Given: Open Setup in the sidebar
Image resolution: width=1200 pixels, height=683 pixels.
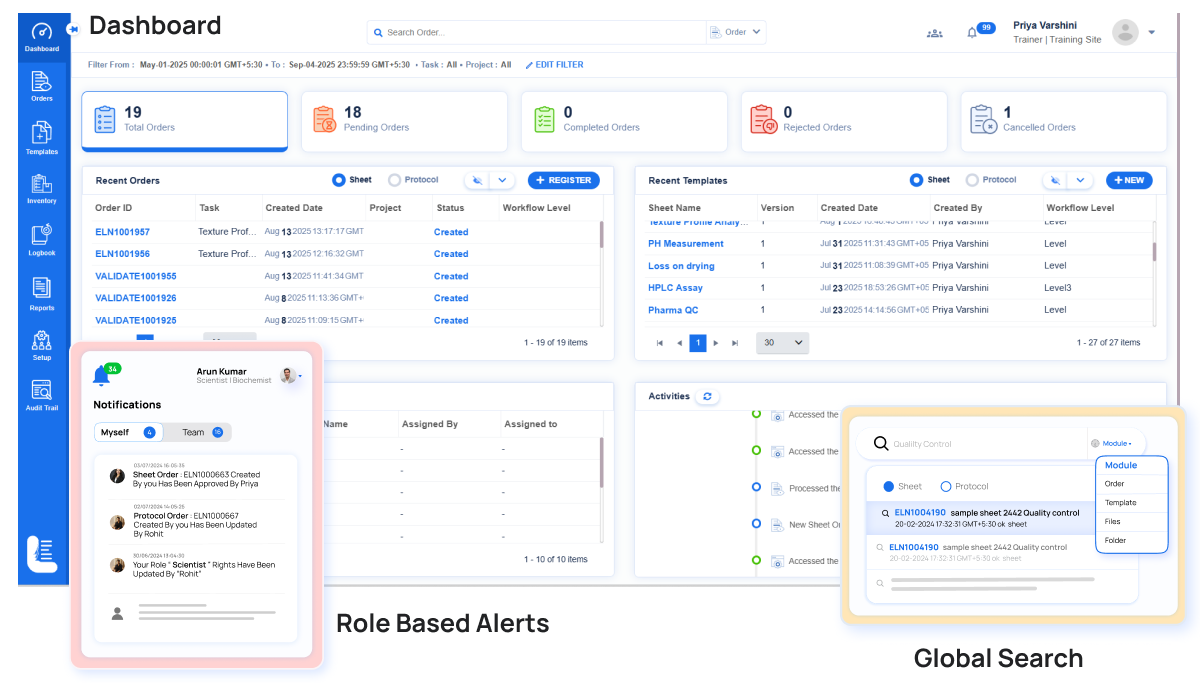Looking at the screenshot, I should pos(42,345).
